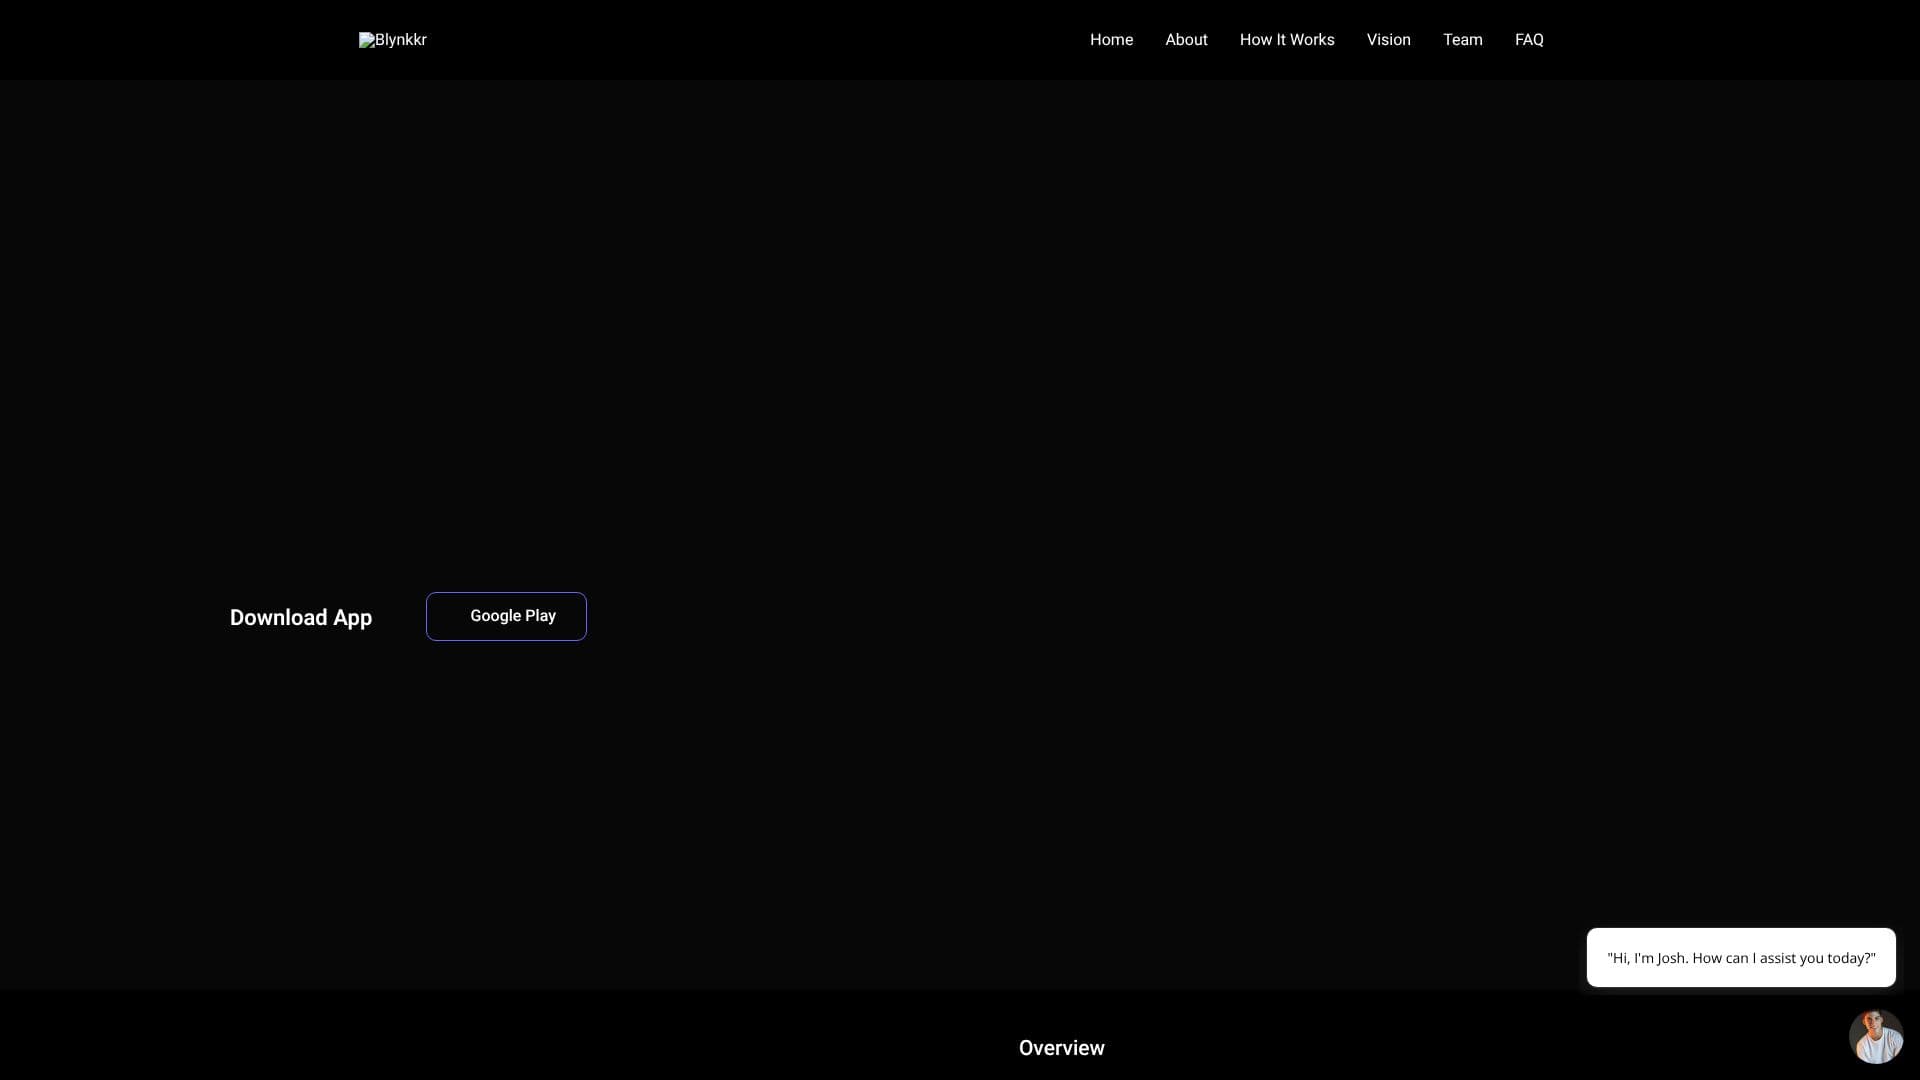Viewport: 1920px width, 1080px height.
Task: Click the Blynkkr brand name text
Action: pos(401,40)
